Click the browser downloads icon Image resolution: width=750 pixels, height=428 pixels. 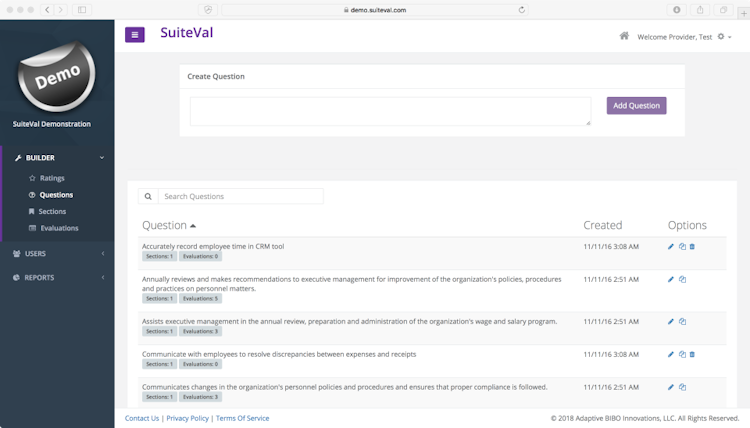(676, 10)
